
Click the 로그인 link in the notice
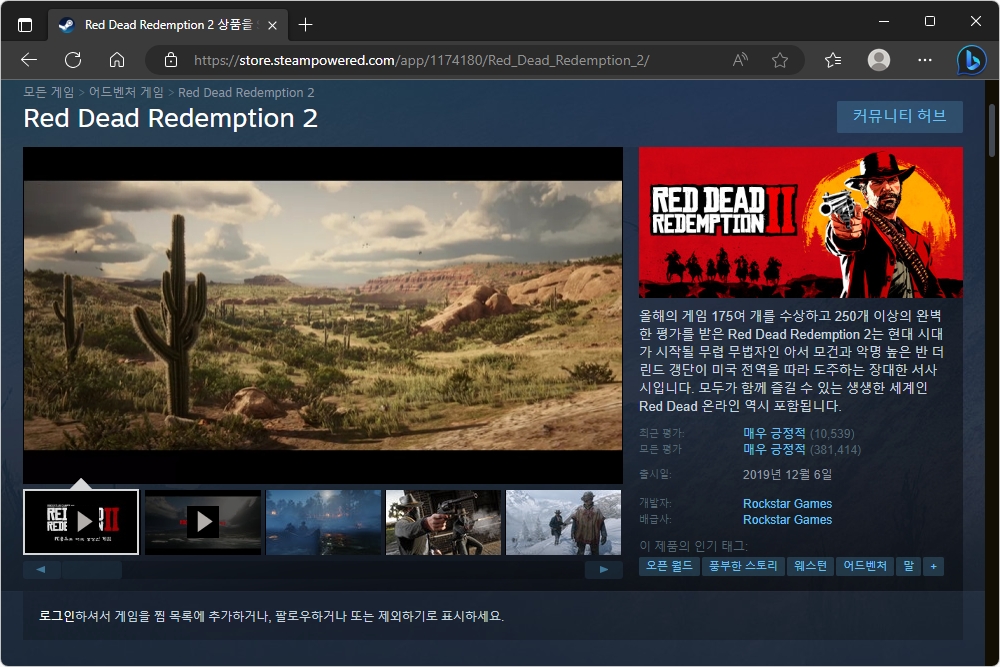[x=57, y=616]
